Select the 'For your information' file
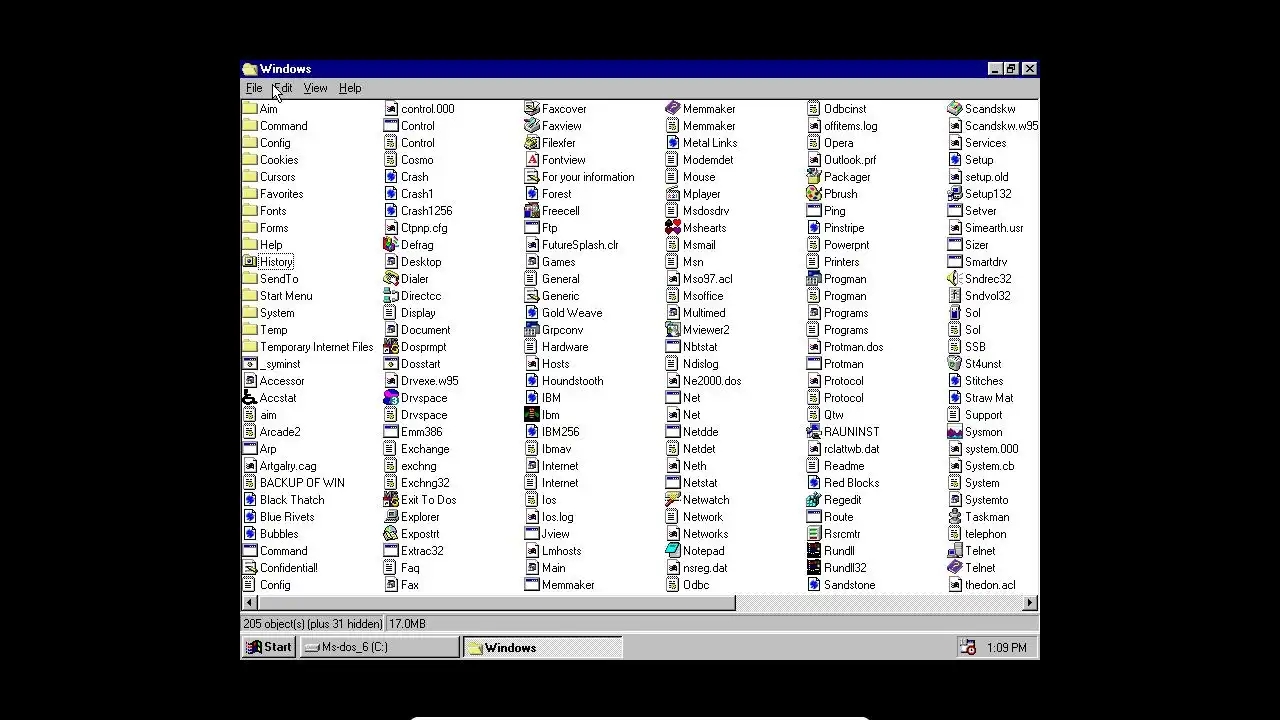1280x720 pixels. tap(580, 177)
